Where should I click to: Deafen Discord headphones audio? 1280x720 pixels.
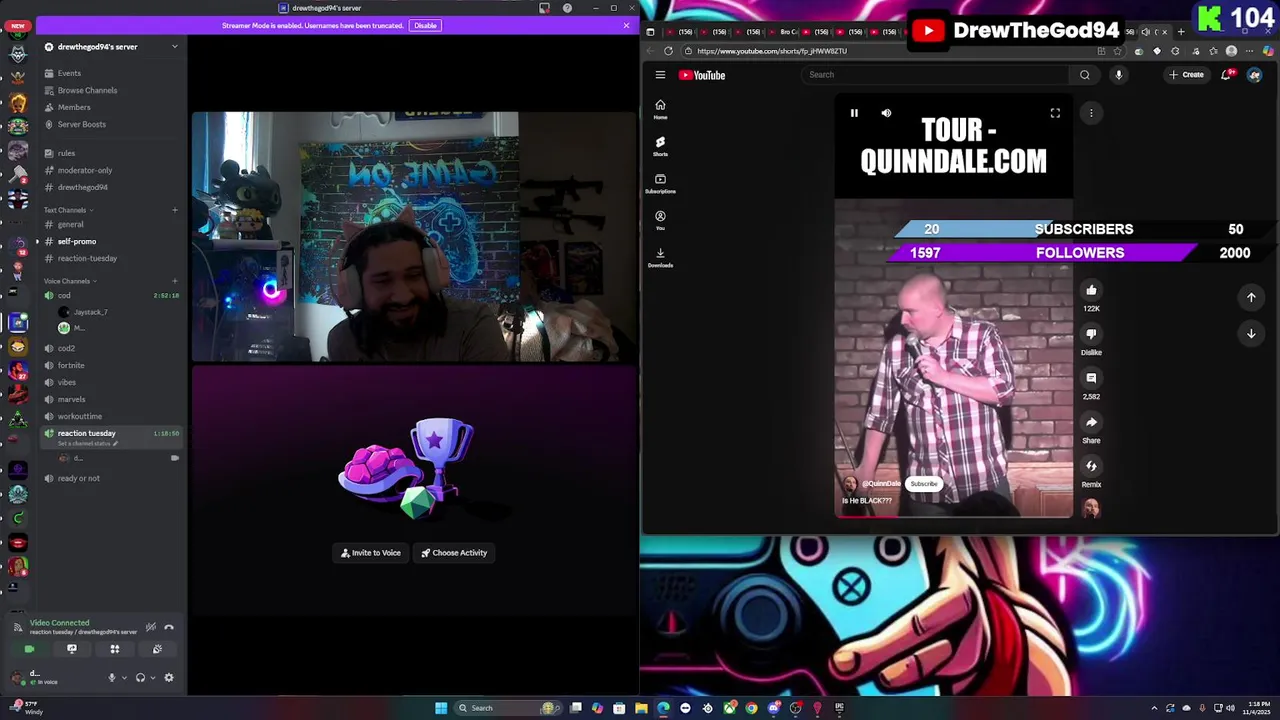pyautogui.click(x=140, y=678)
